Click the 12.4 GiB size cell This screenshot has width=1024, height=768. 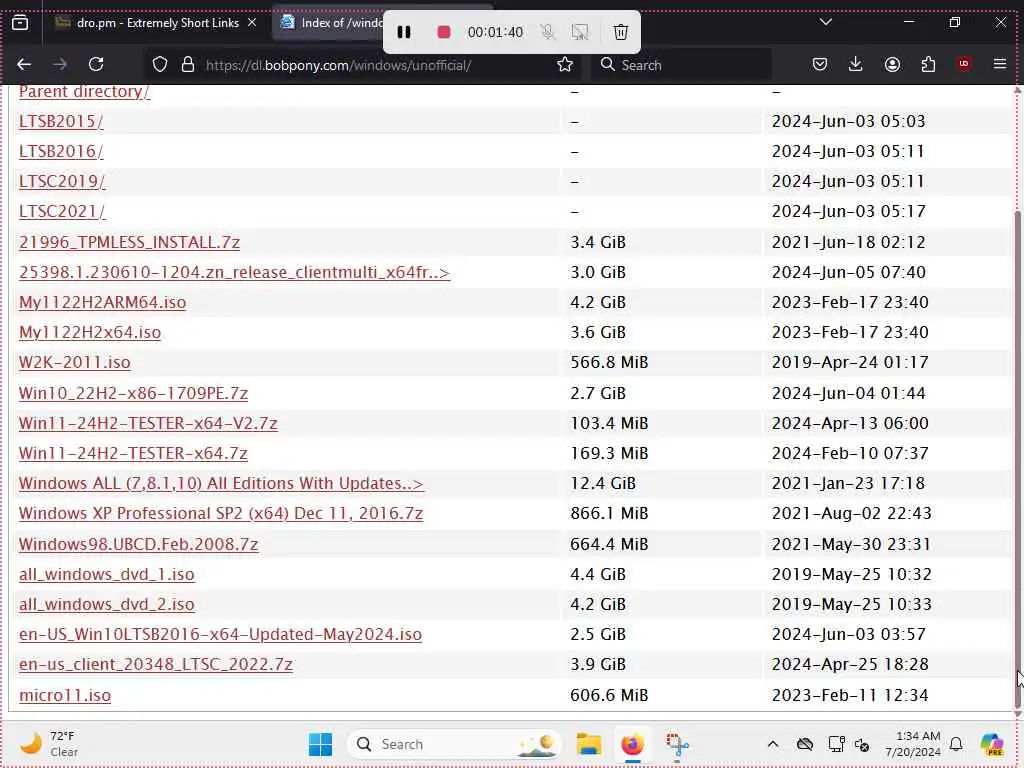[x=603, y=483]
